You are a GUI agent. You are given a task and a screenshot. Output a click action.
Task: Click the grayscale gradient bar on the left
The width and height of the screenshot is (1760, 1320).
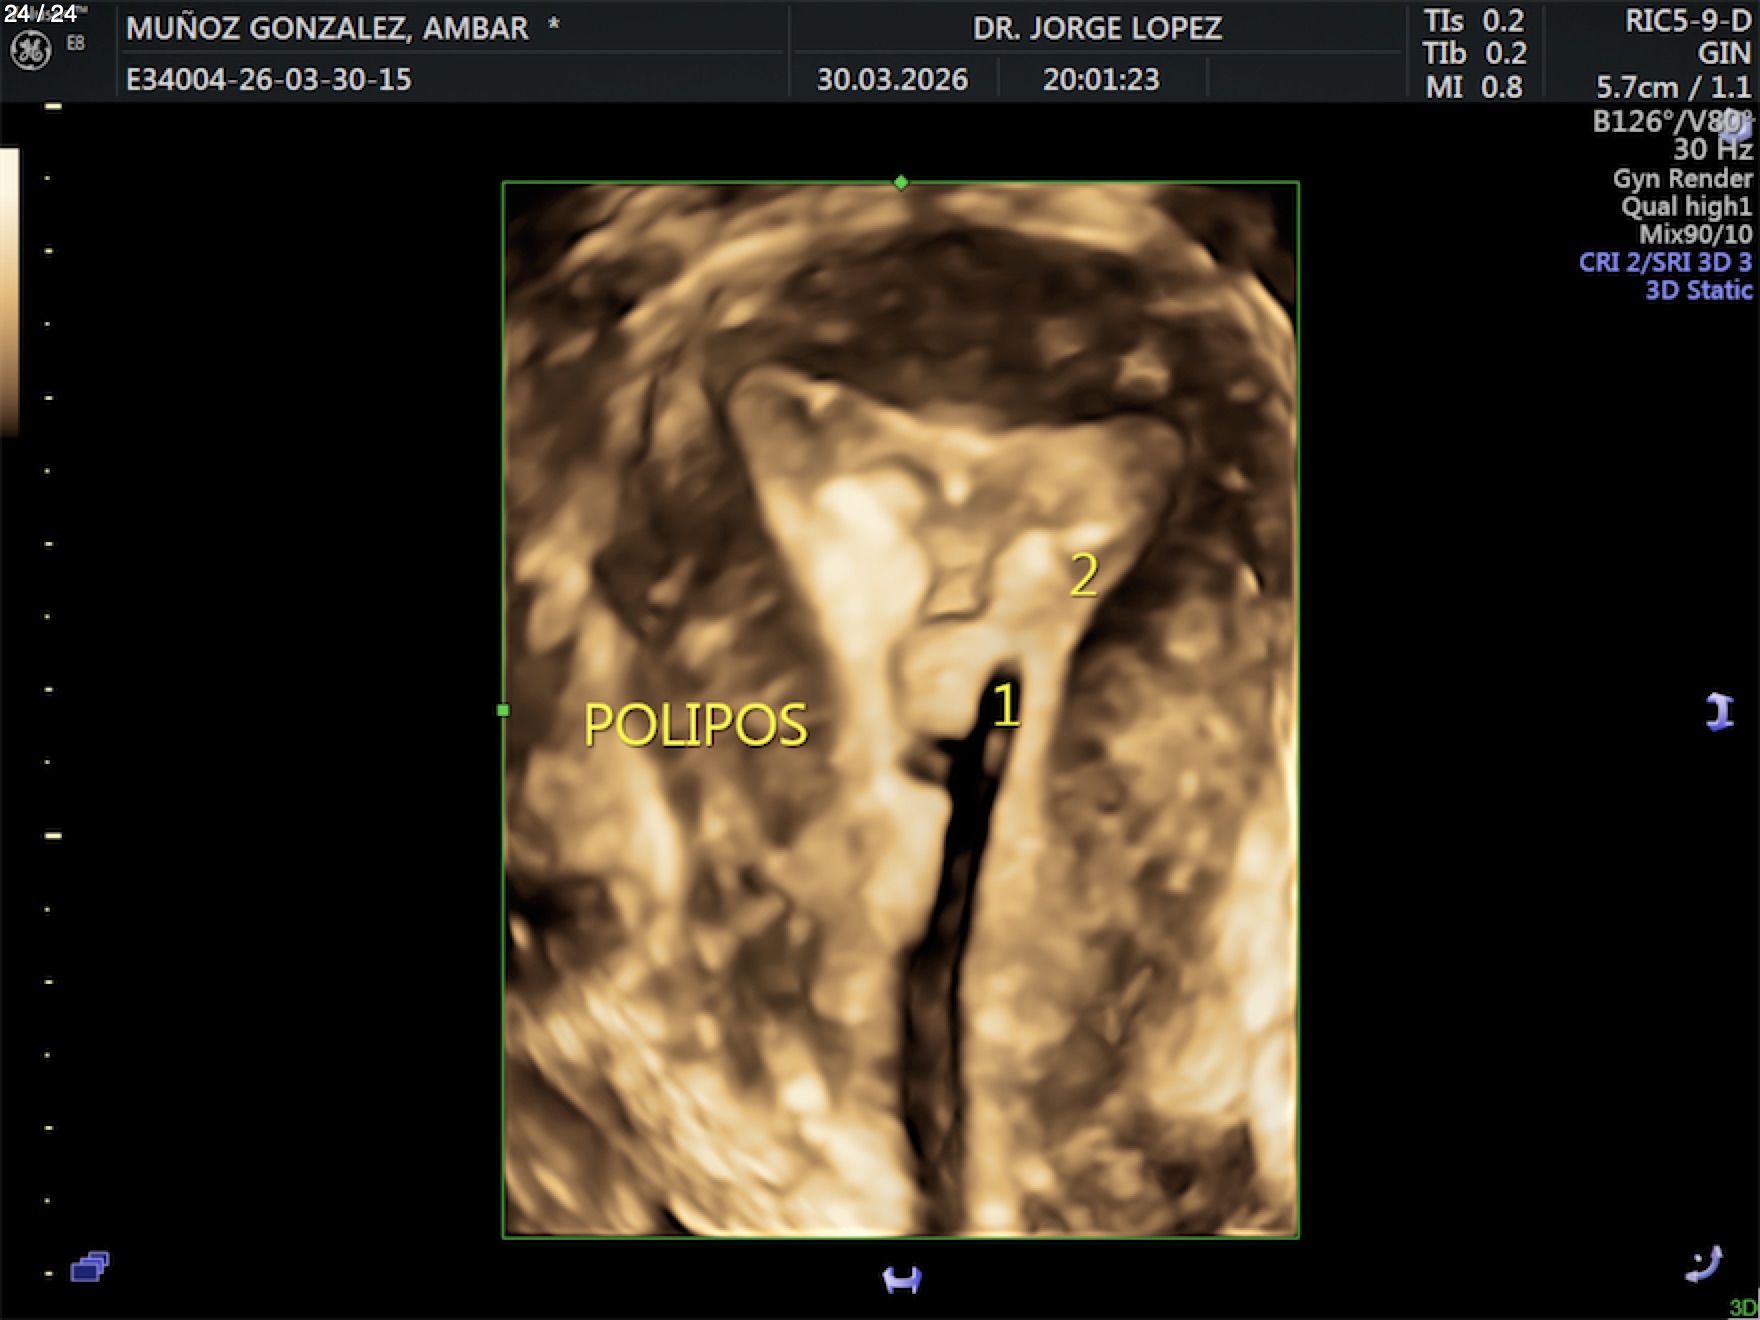[9, 290]
